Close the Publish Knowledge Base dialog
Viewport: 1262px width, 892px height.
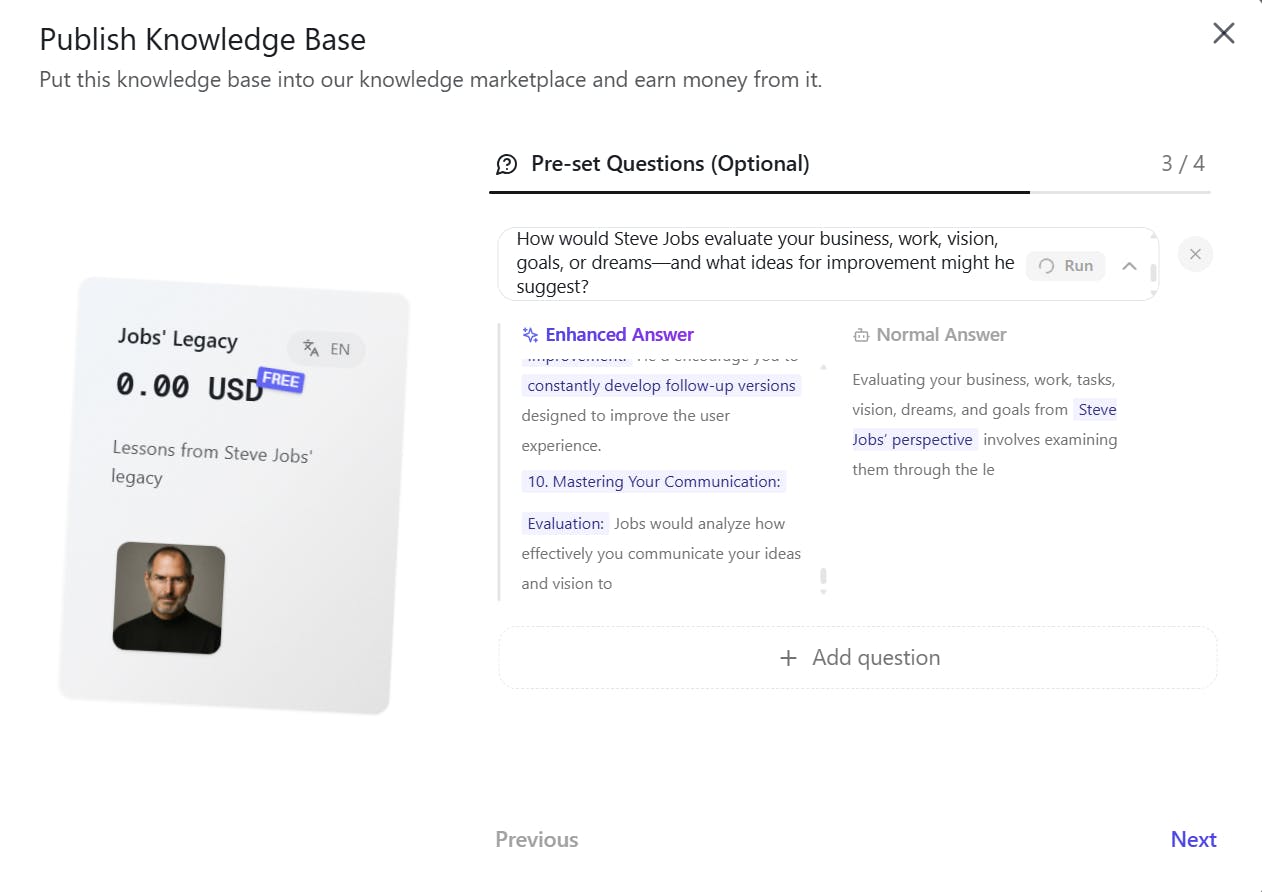(1223, 34)
